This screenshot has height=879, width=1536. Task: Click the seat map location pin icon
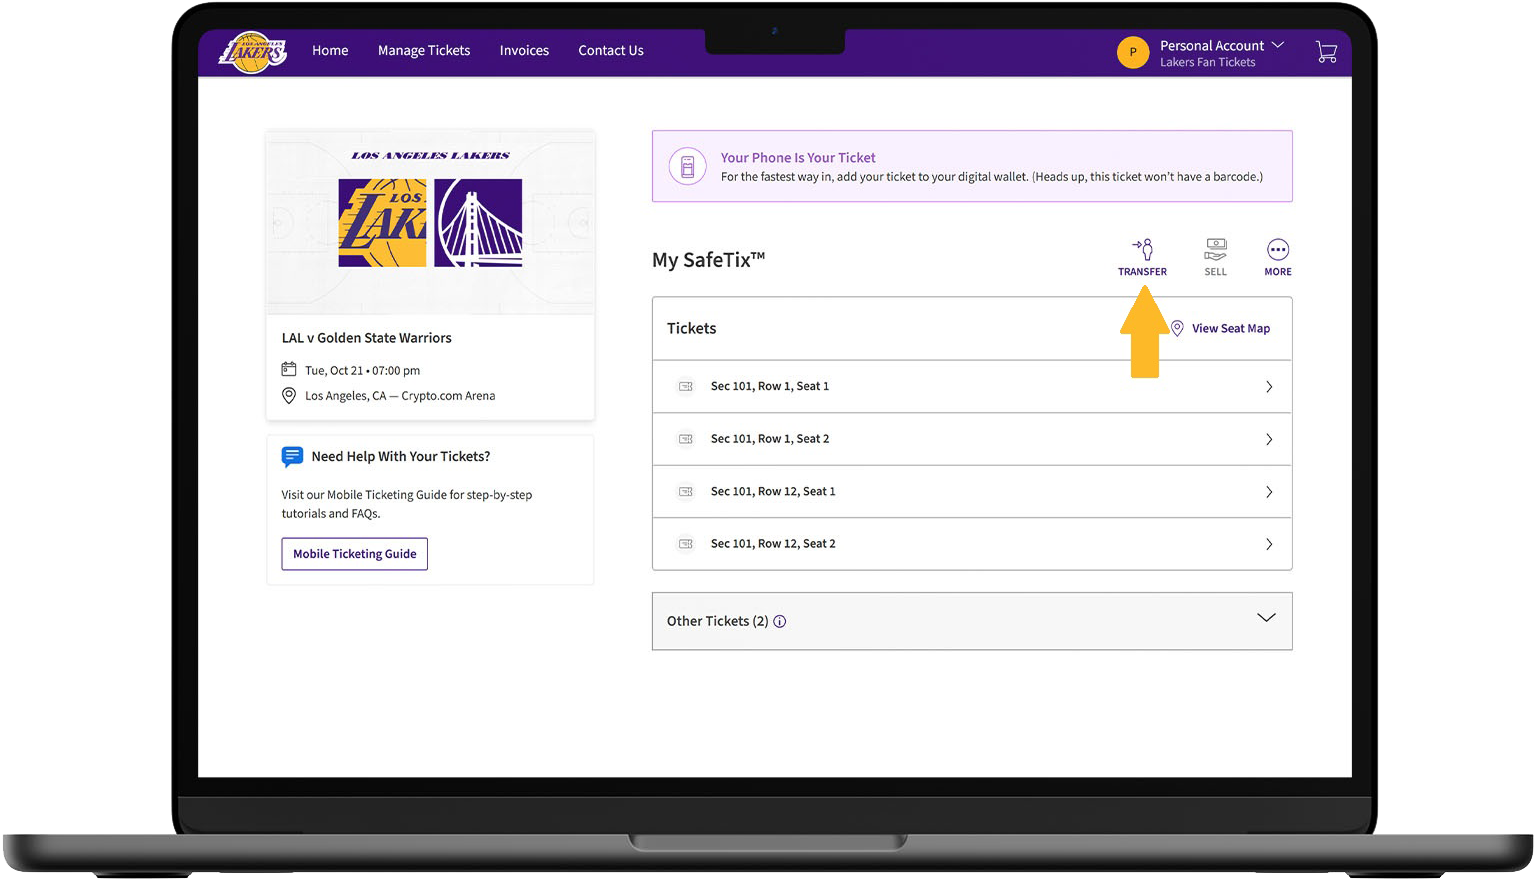pyautogui.click(x=1177, y=328)
